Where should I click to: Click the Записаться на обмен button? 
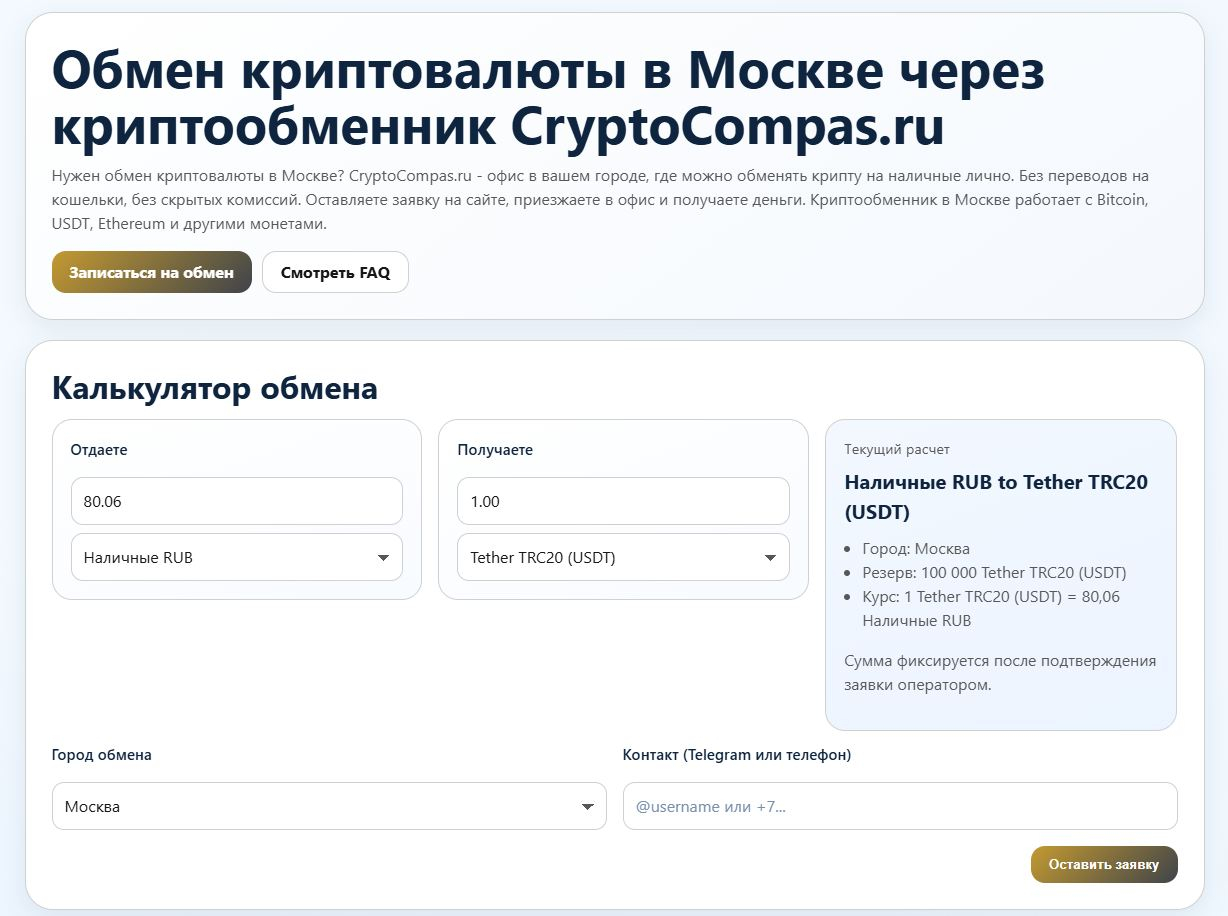[152, 272]
